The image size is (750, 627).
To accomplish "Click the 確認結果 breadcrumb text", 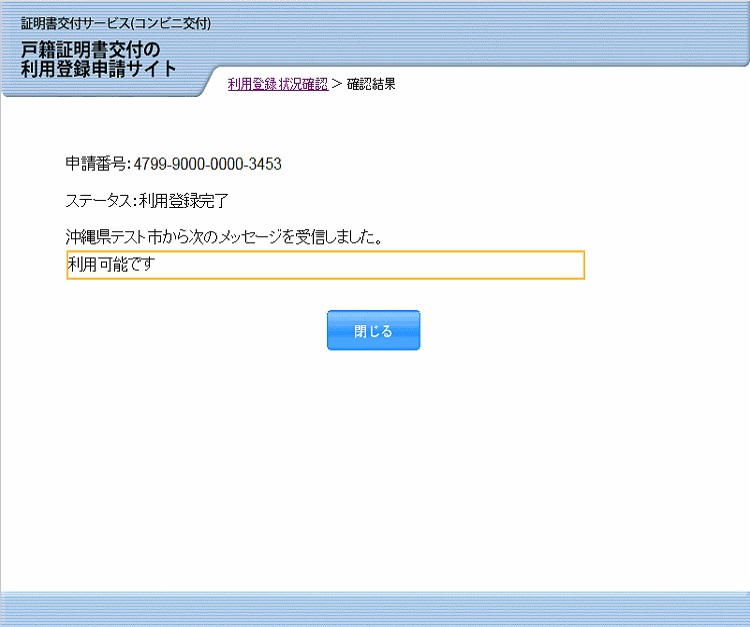I will click(x=371, y=85).
